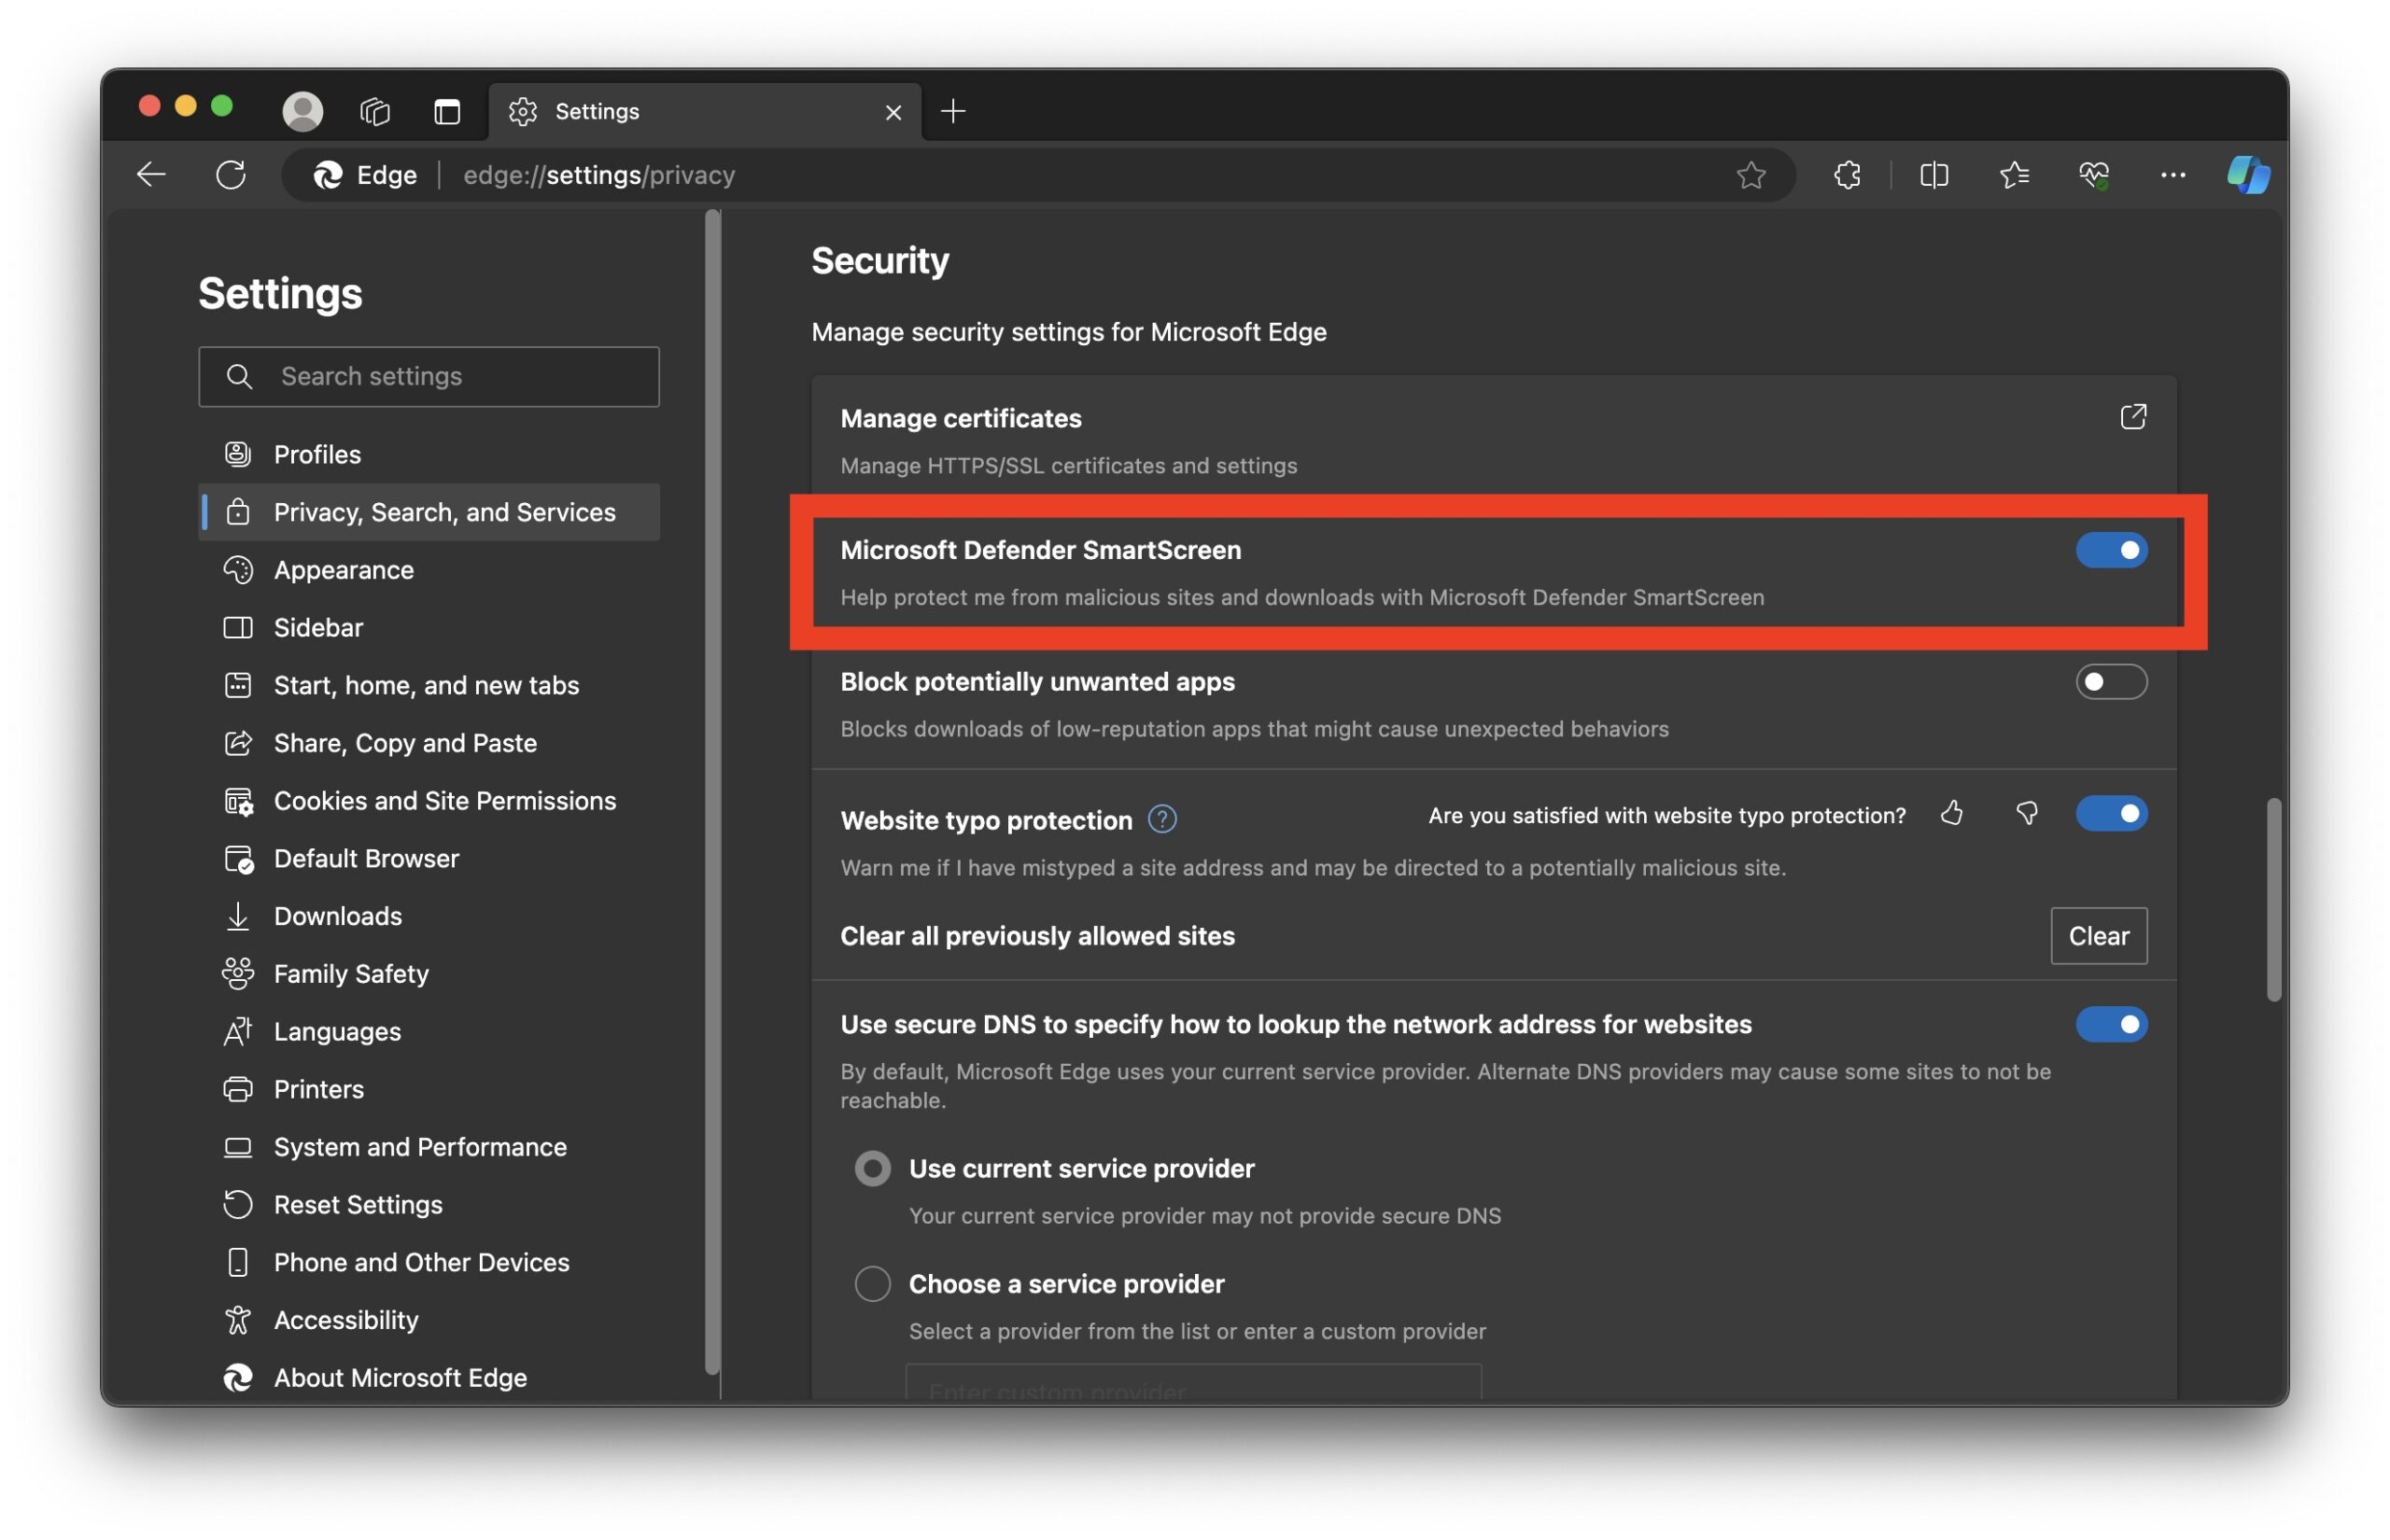The height and width of the screenshot is (1540, 2390).
Task: Open the Favorites list icon
Action: 2013,175
